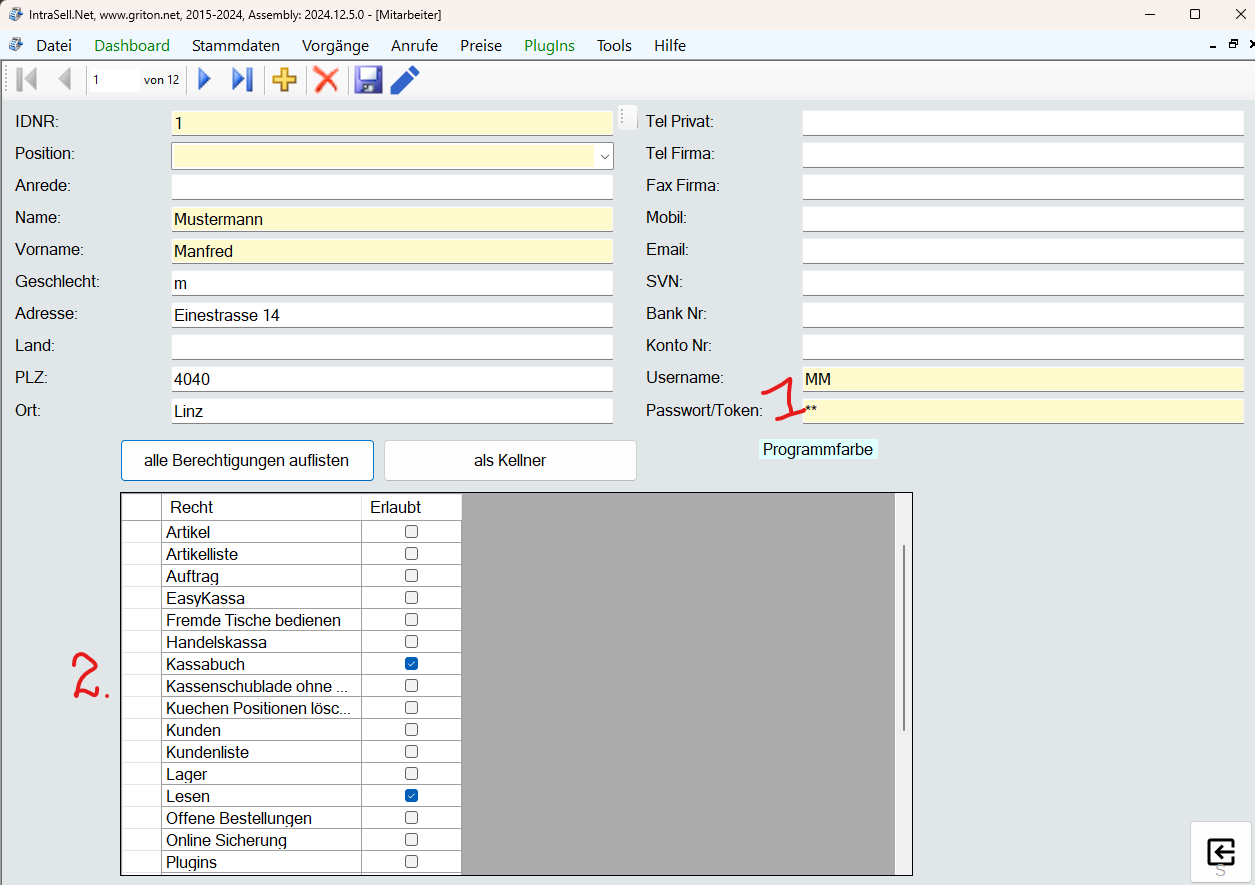Click the Name field Mustermann
This screenshot has height=885, width=1255.
click(x=392, y=219)
